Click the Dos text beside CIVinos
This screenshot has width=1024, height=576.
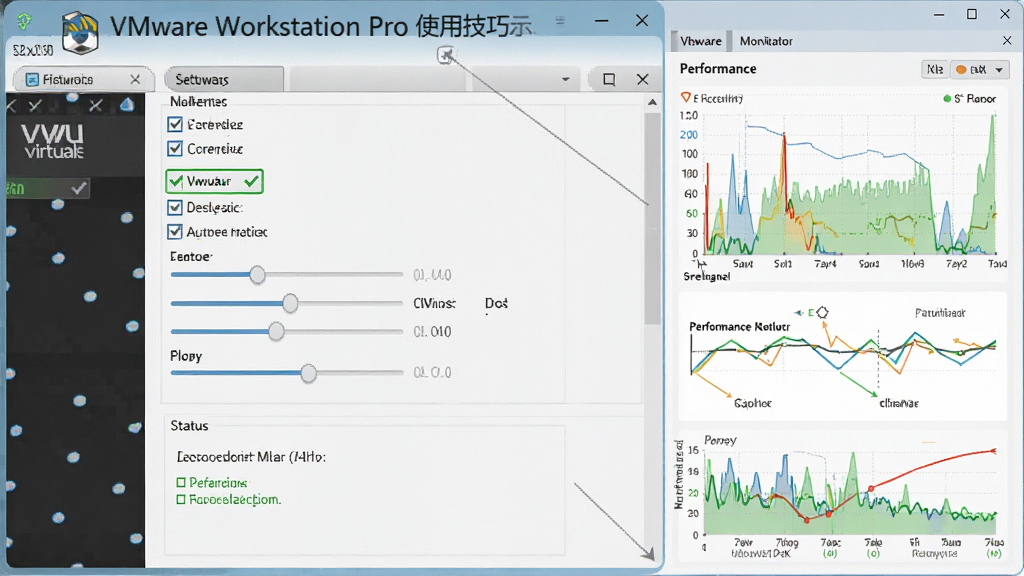[496, 303]
